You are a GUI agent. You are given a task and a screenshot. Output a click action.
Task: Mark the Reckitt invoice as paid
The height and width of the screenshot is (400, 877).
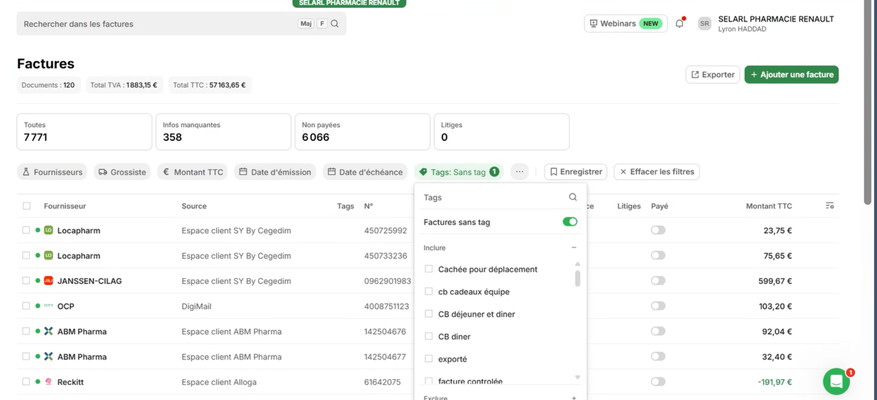pyautogui.click(x=658, y=382)
